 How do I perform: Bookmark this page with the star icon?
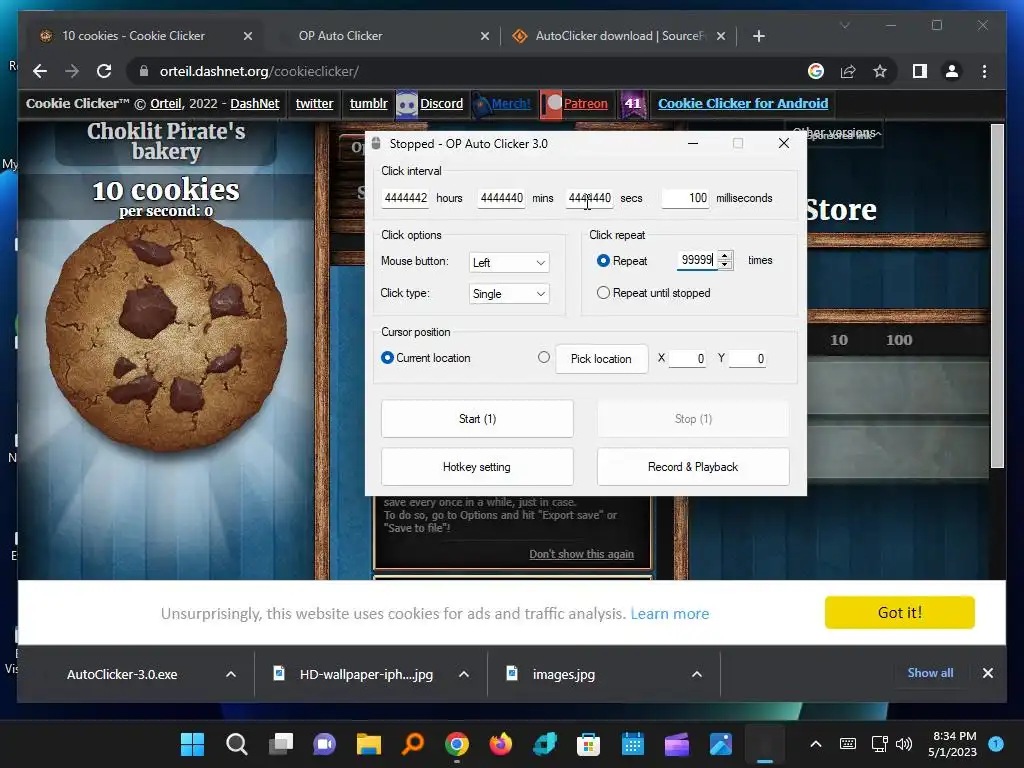point(880,71)
